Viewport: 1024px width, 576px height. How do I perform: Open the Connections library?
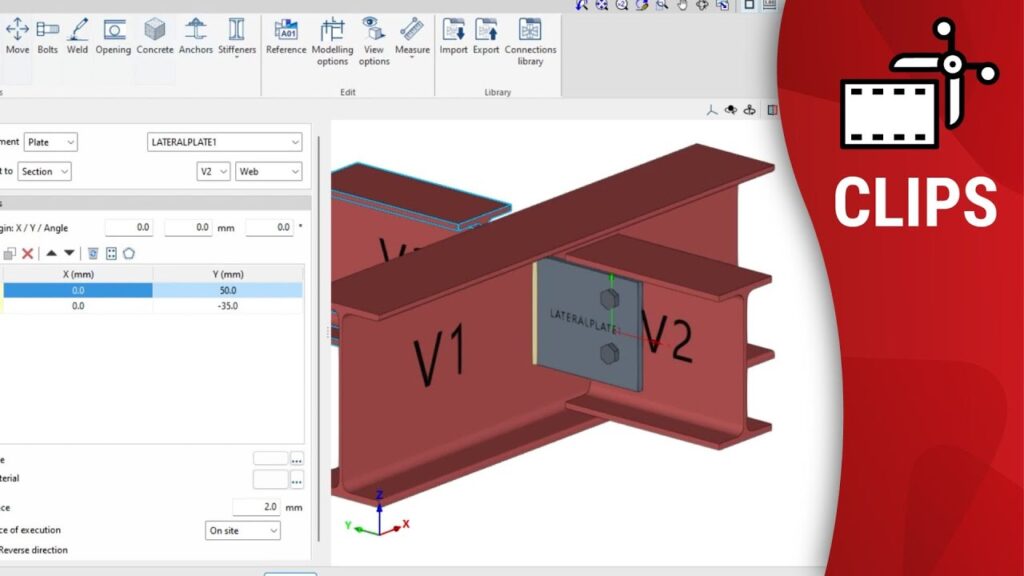pos(530,41)
